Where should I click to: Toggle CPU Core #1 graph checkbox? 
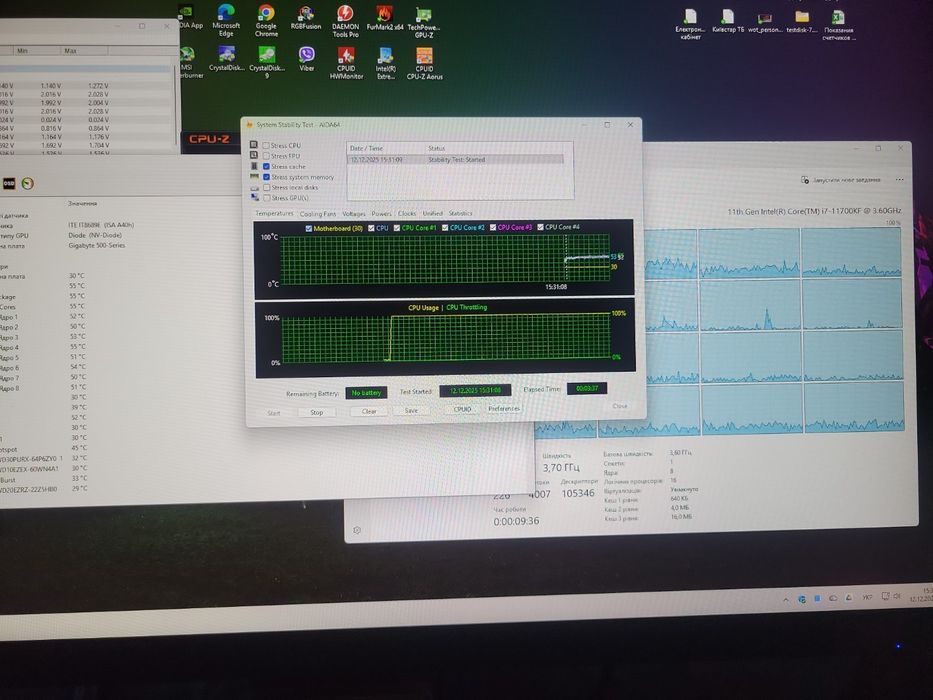(396, 228)
